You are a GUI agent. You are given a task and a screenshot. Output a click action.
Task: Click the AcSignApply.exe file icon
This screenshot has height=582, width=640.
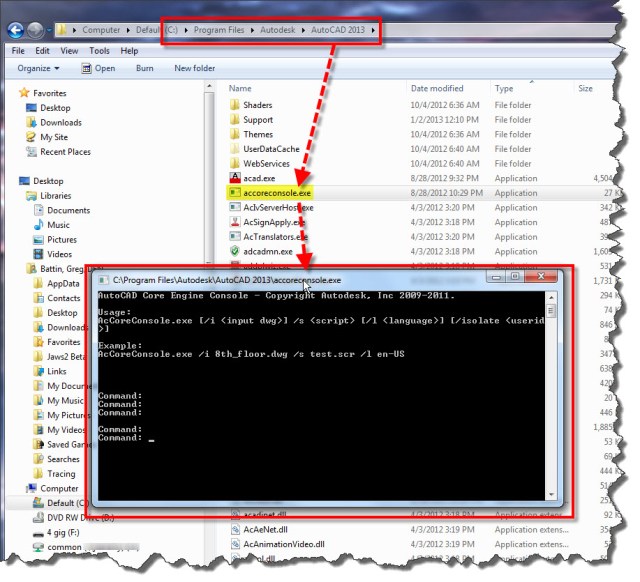click(x=234, y=222)
